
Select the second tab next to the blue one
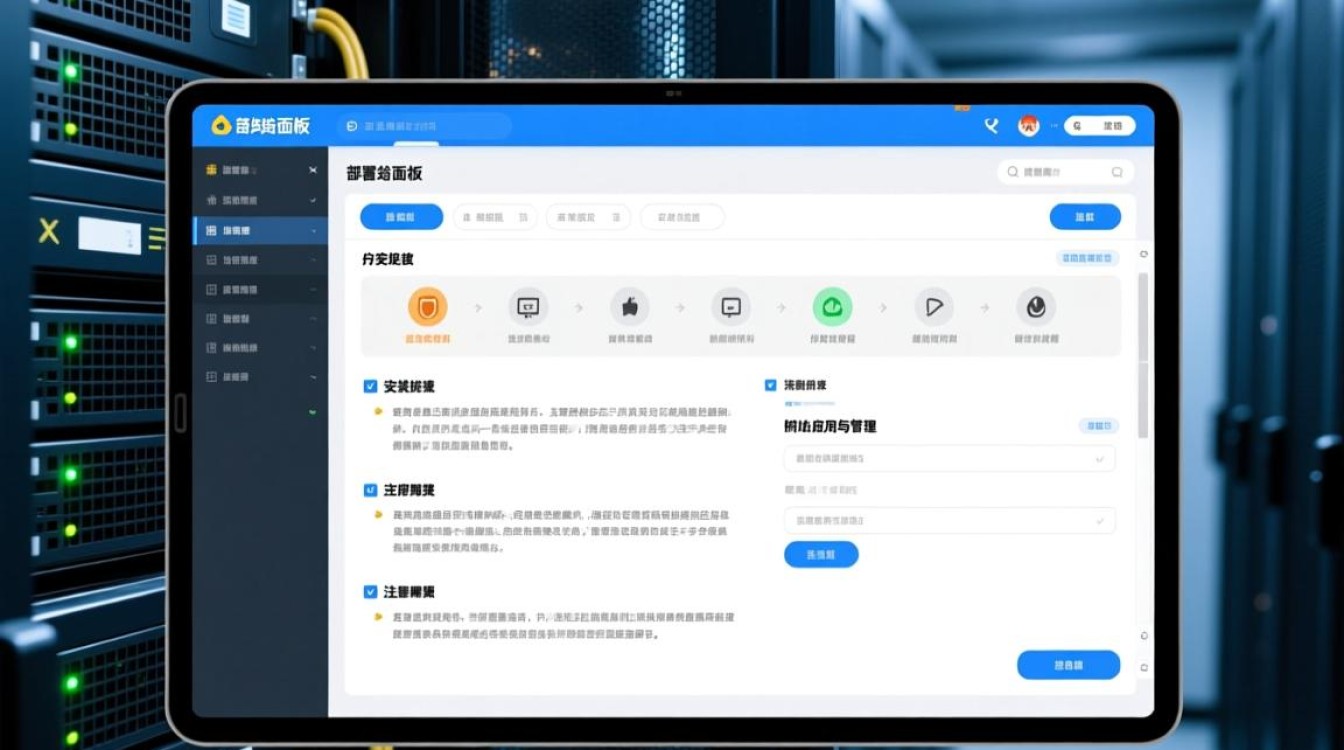point(492,216)
